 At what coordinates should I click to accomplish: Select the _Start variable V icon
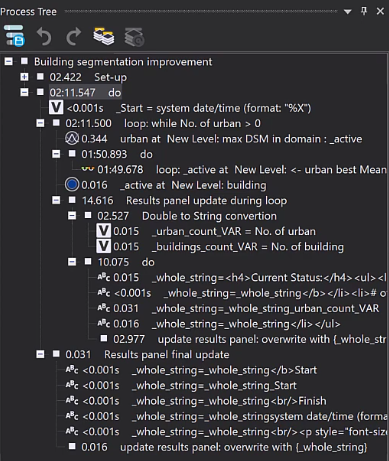[x=56, y=108]
